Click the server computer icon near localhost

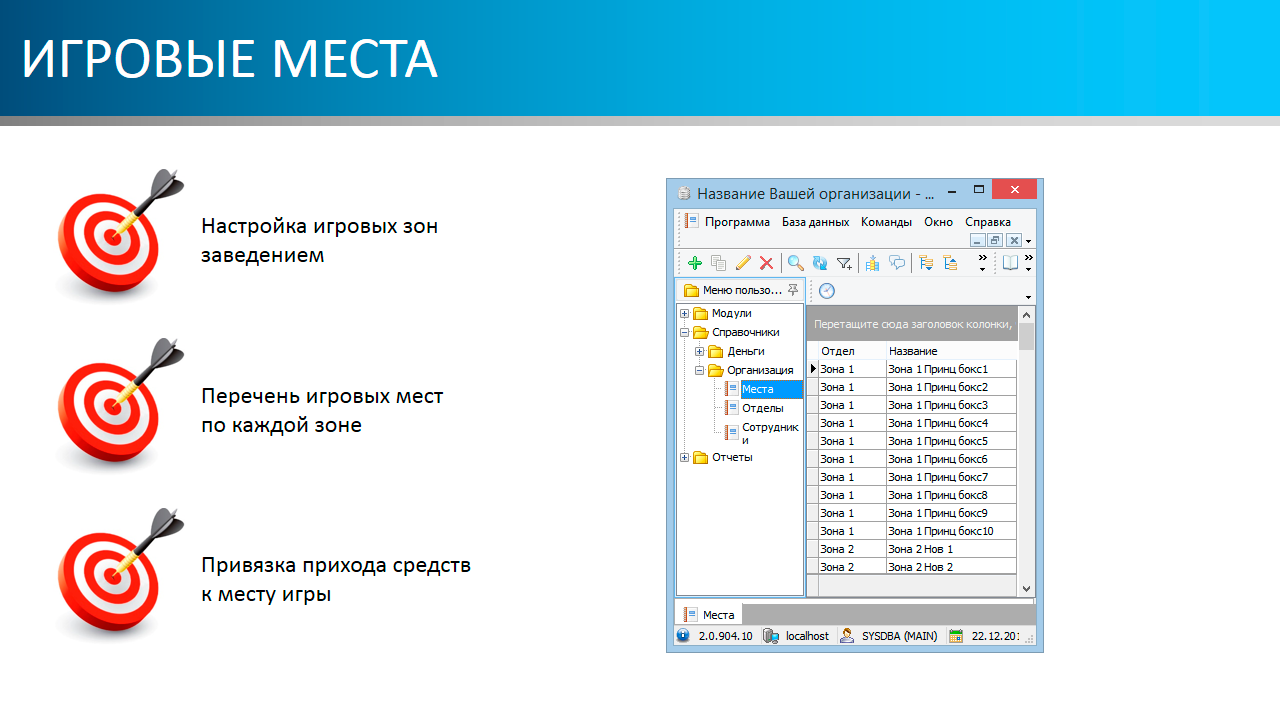(770, 635)
